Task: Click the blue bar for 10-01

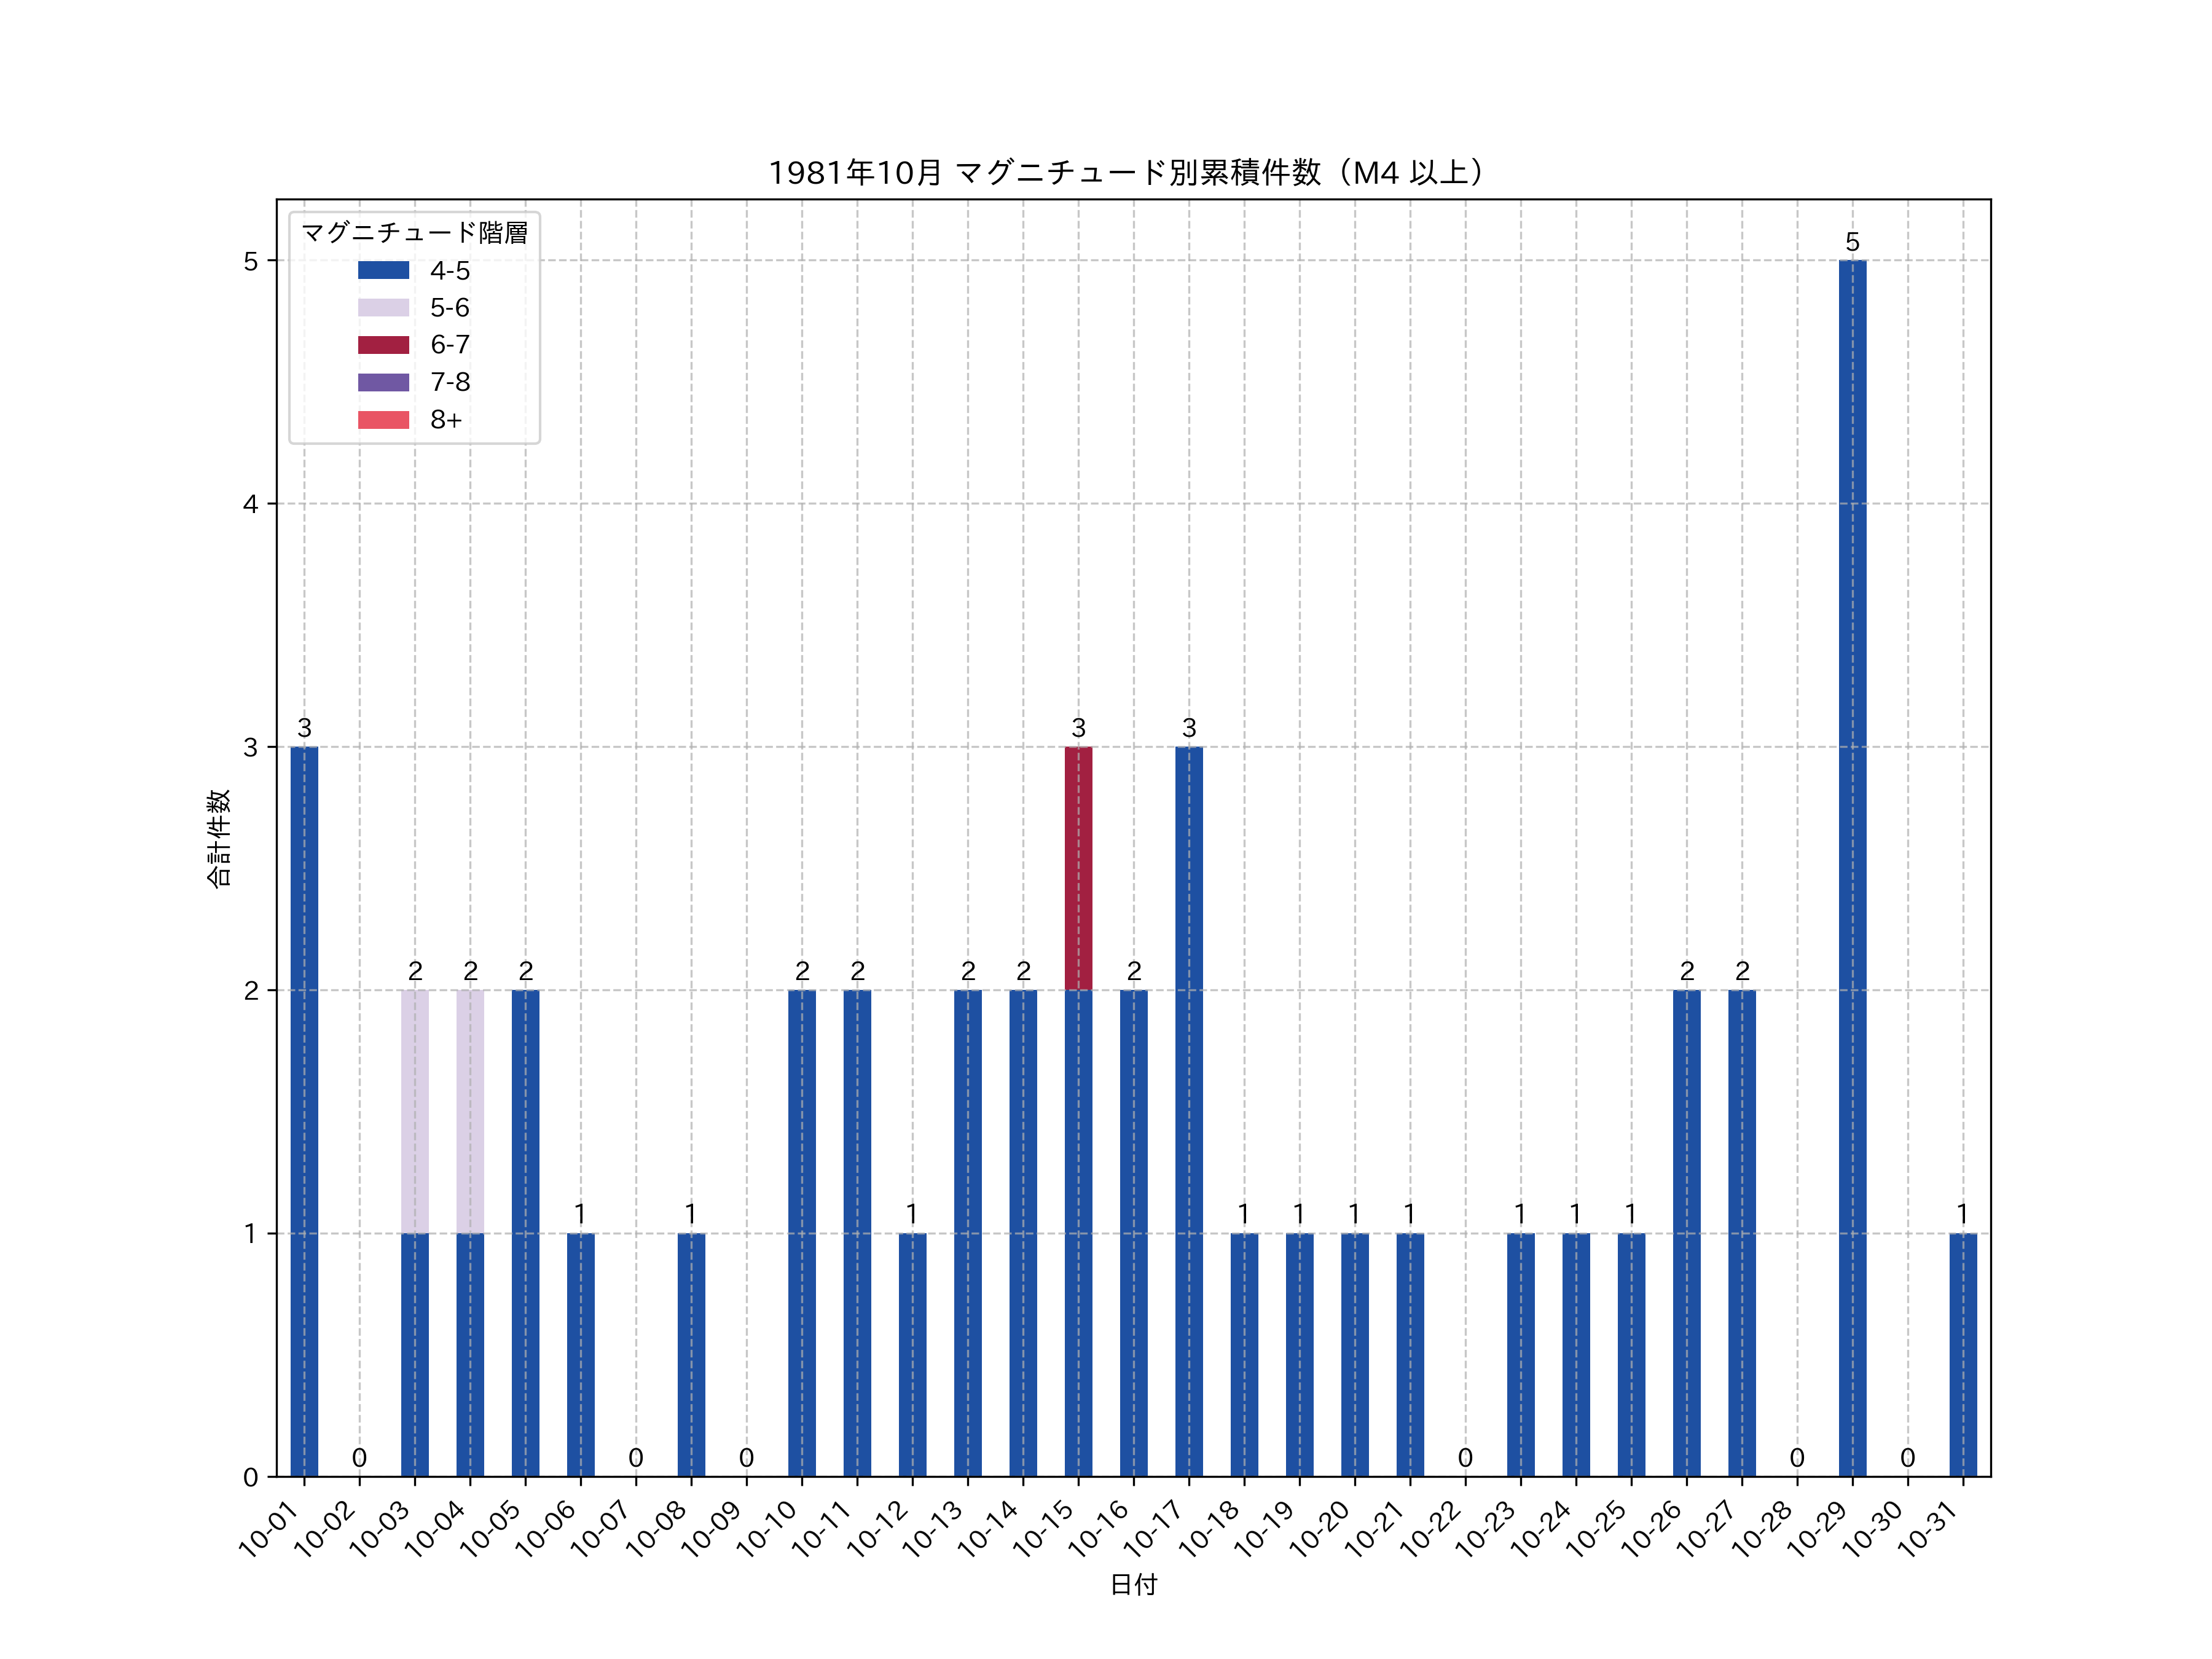Action: pyautogui.click(x=304, y=1111)
